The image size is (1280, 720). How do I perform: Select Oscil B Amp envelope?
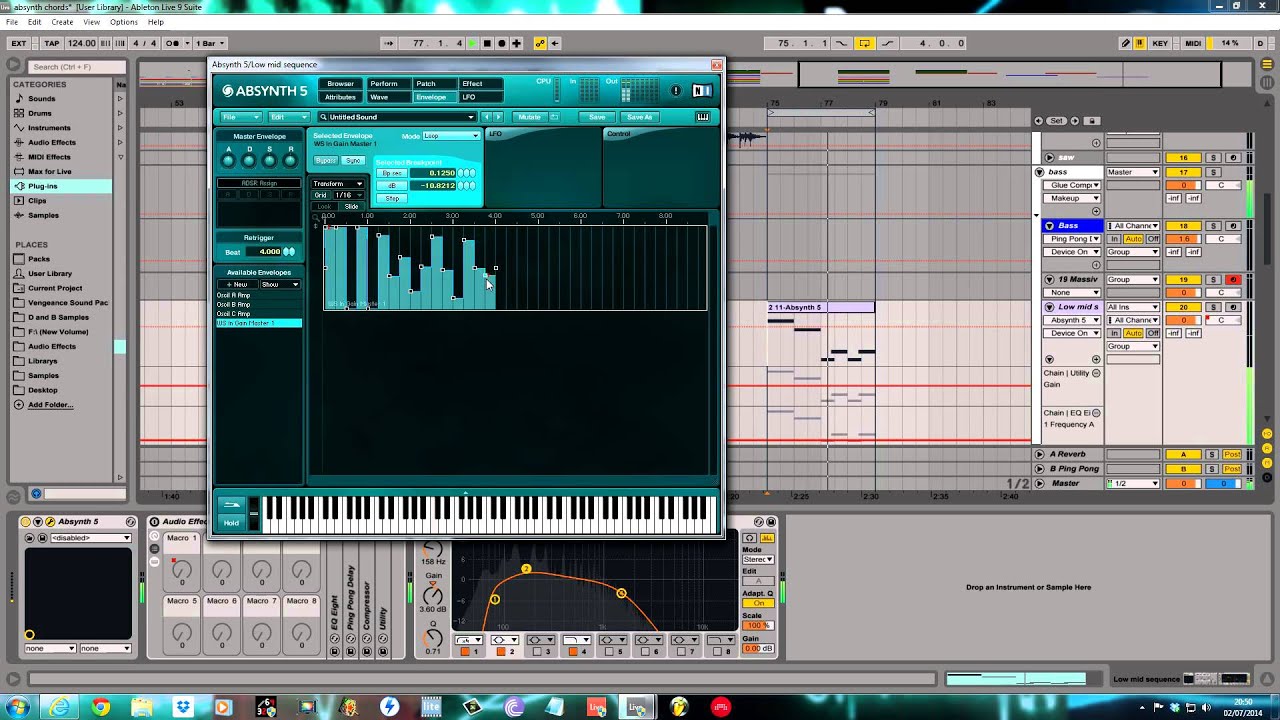pyautogui.click(x=259, y=305)
